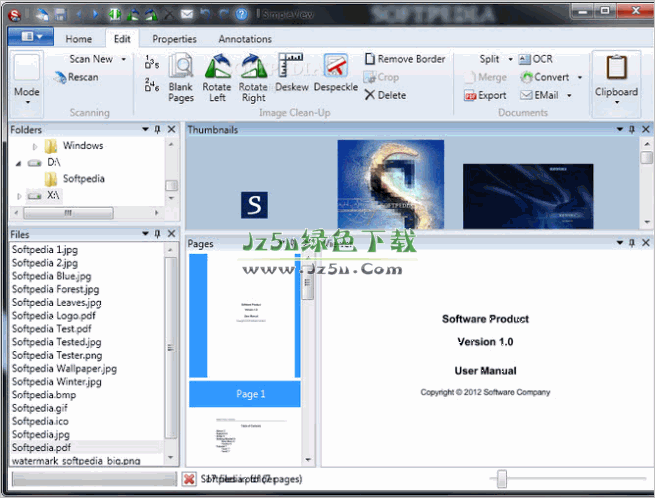Close the Folders panel
The width and height of the screenshot is (655, 498).
click(x=171, y=130)
